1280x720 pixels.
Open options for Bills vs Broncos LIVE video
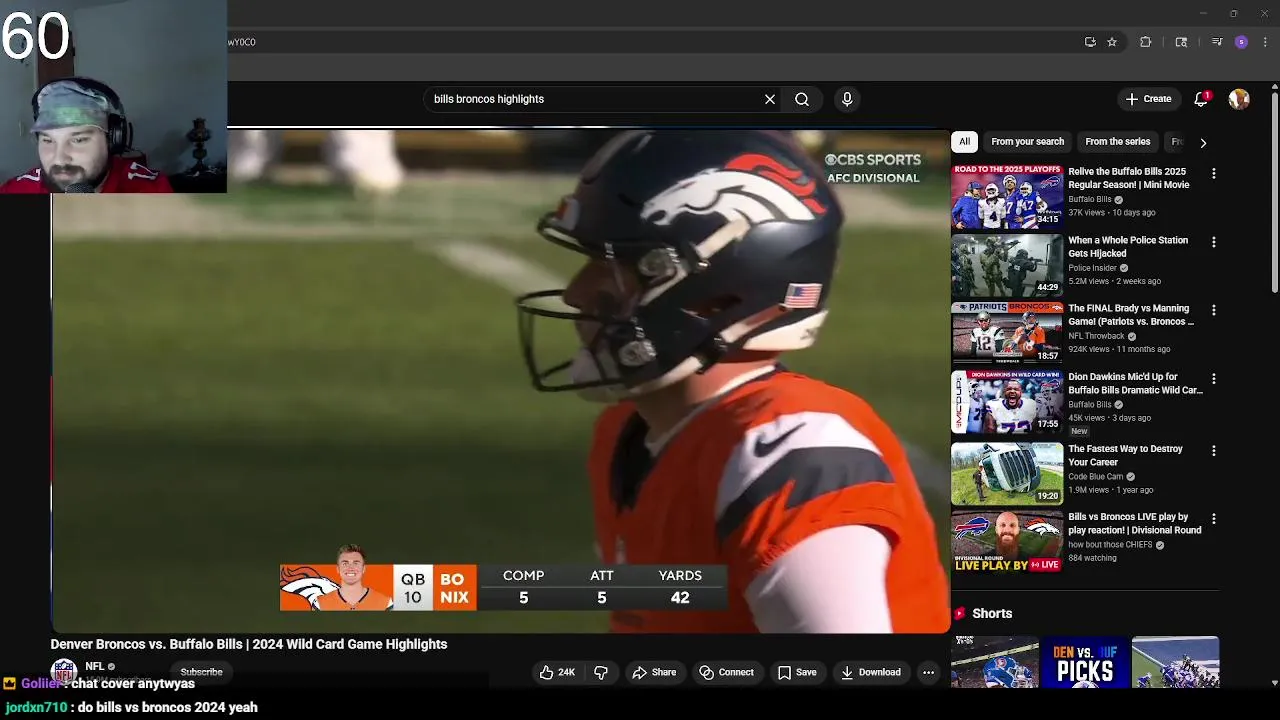click(1214, 519)
